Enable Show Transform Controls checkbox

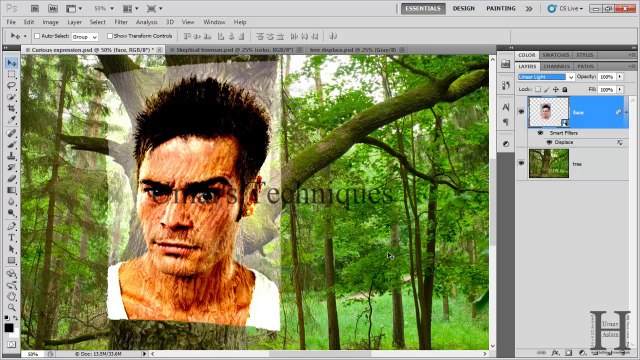click(109, 36)
